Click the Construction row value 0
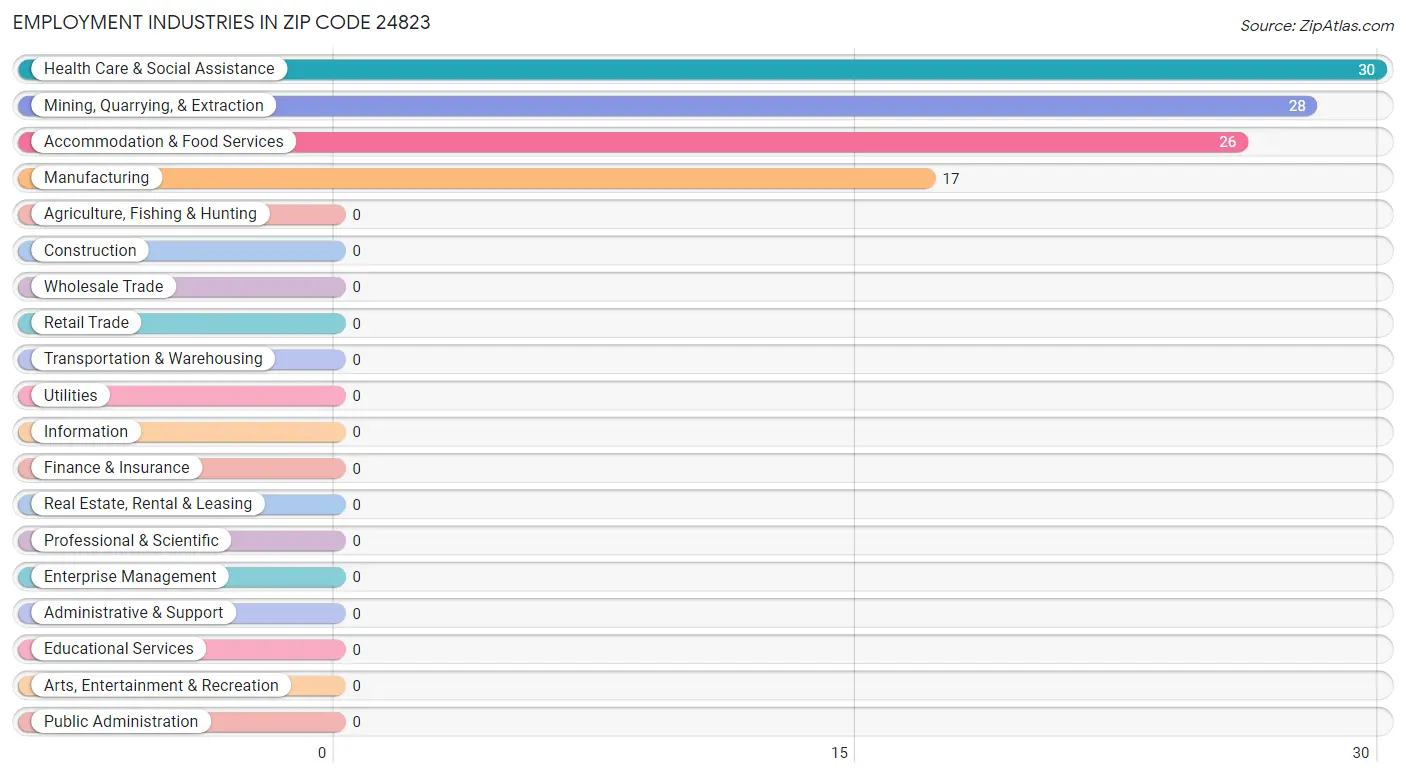This screenshot has height=776, width=1406. pos(356,251)
